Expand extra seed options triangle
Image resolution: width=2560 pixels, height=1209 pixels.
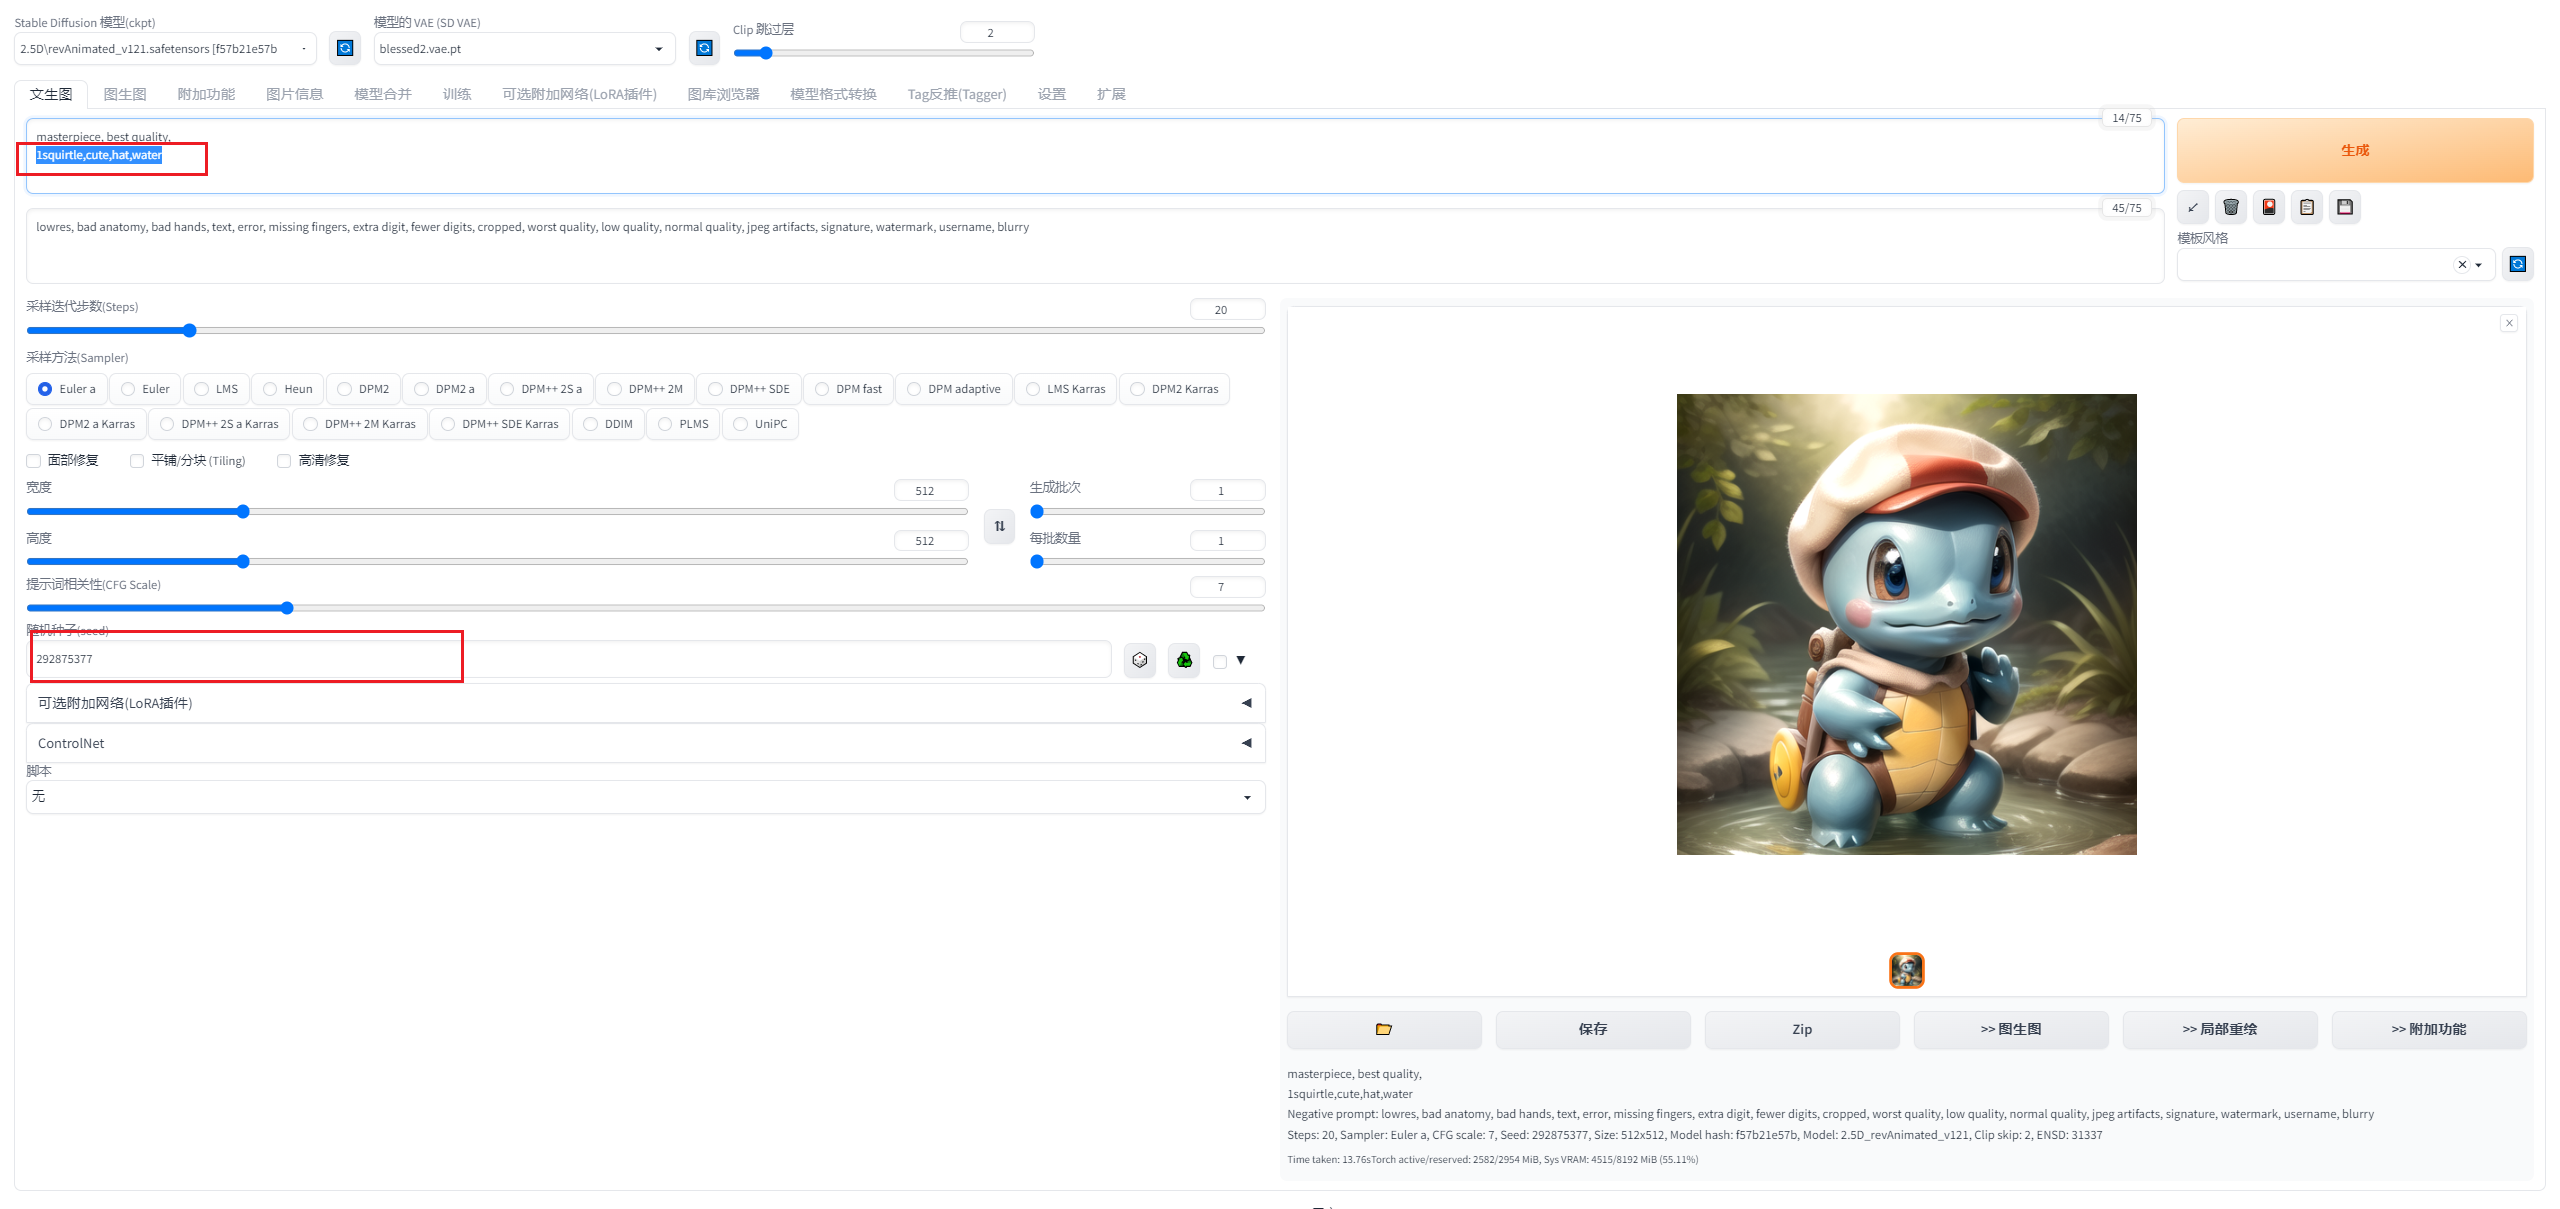pyautogui.click(x=1241, y=660)
